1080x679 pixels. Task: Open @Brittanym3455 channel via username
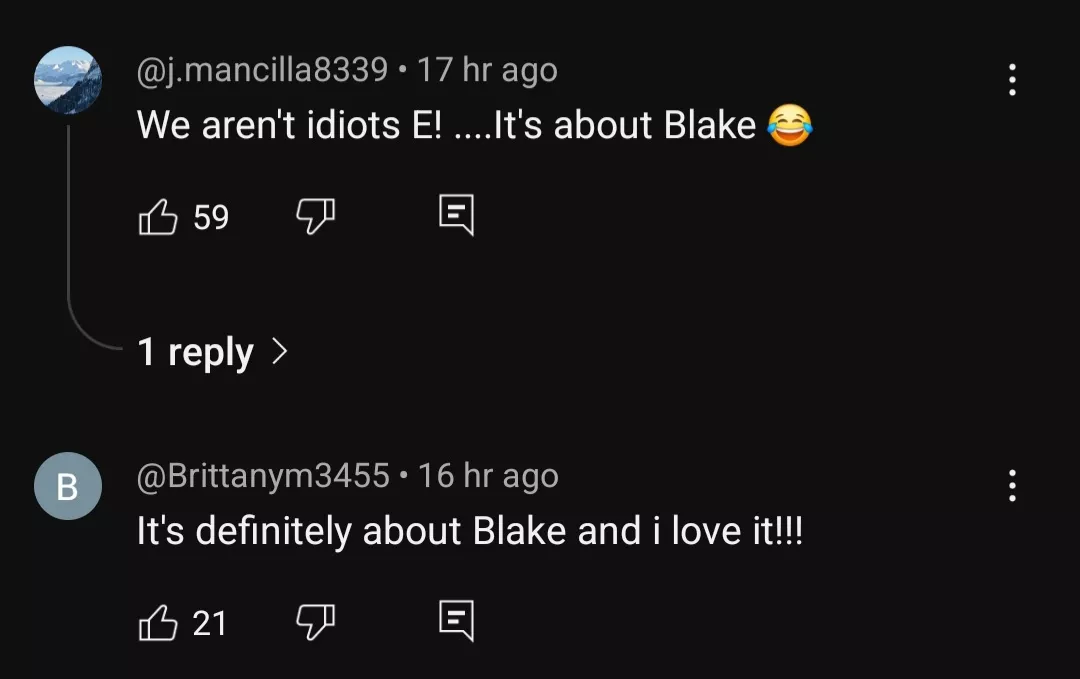pos(262,476)
